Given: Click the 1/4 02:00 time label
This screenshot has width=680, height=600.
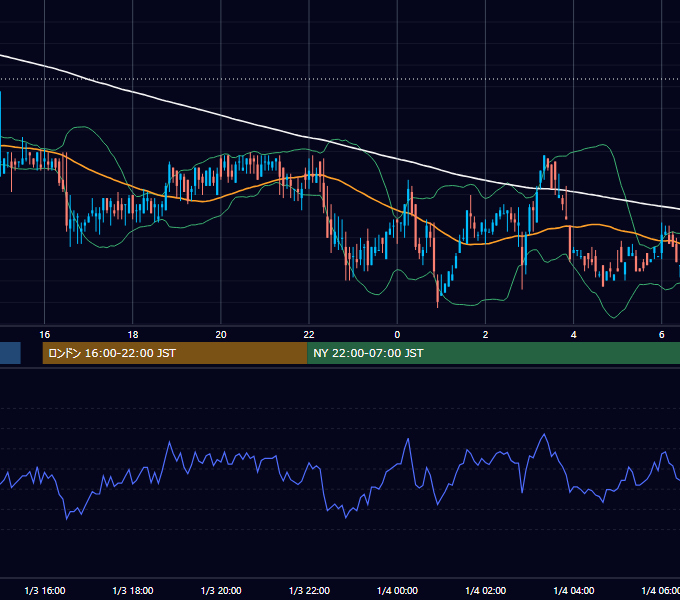Looking at the screenshot, I should (486, 590).
